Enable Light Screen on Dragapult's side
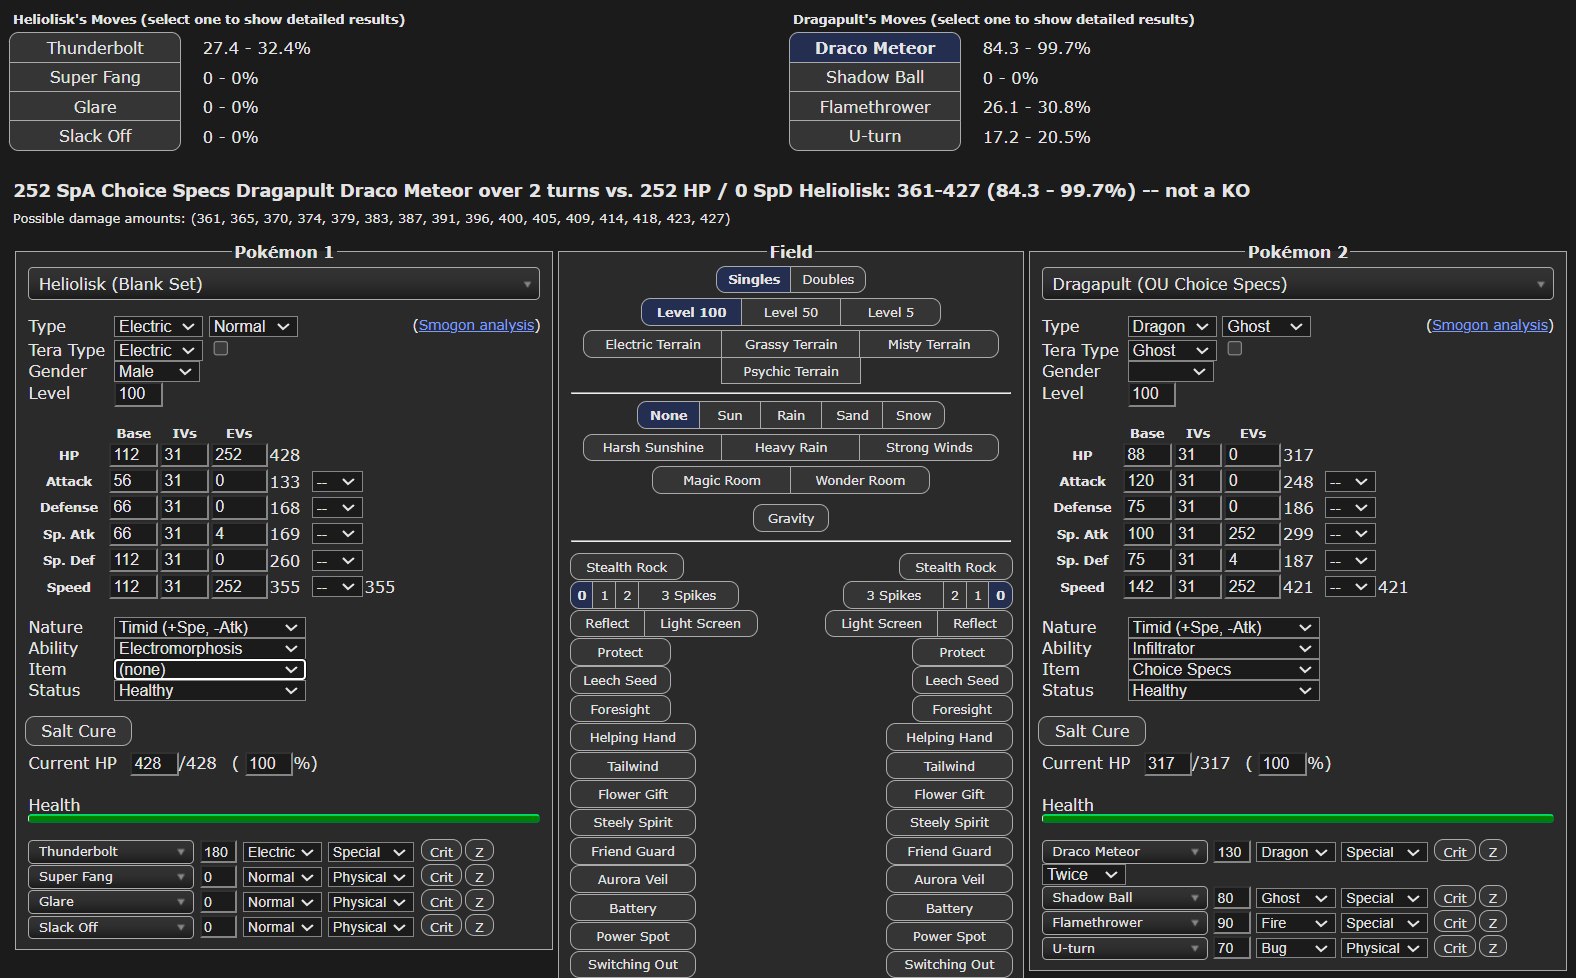Screen dimensions: 1576x978 click(x=881, y=623)
